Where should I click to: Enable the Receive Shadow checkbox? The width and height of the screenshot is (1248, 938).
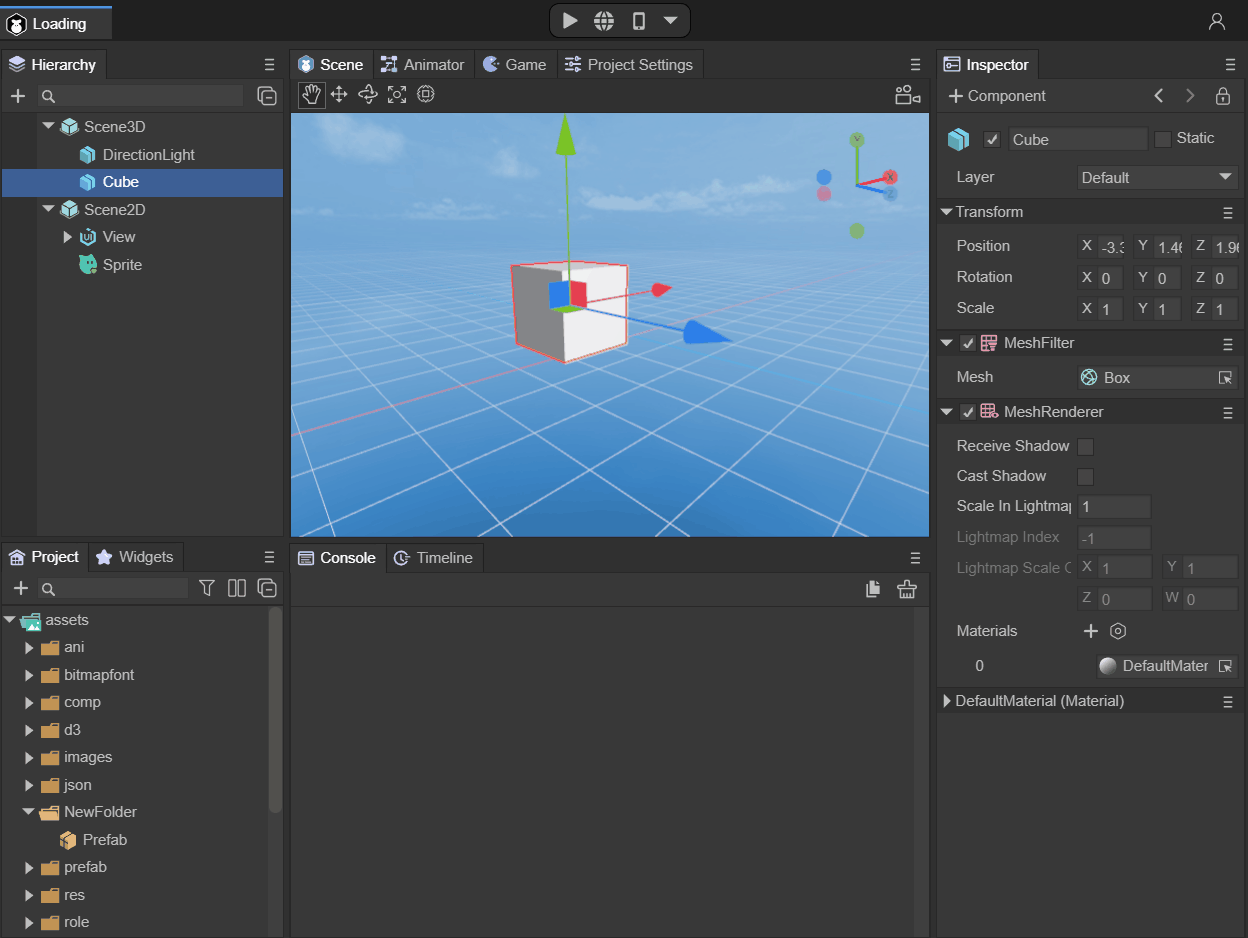[1085, 447]
